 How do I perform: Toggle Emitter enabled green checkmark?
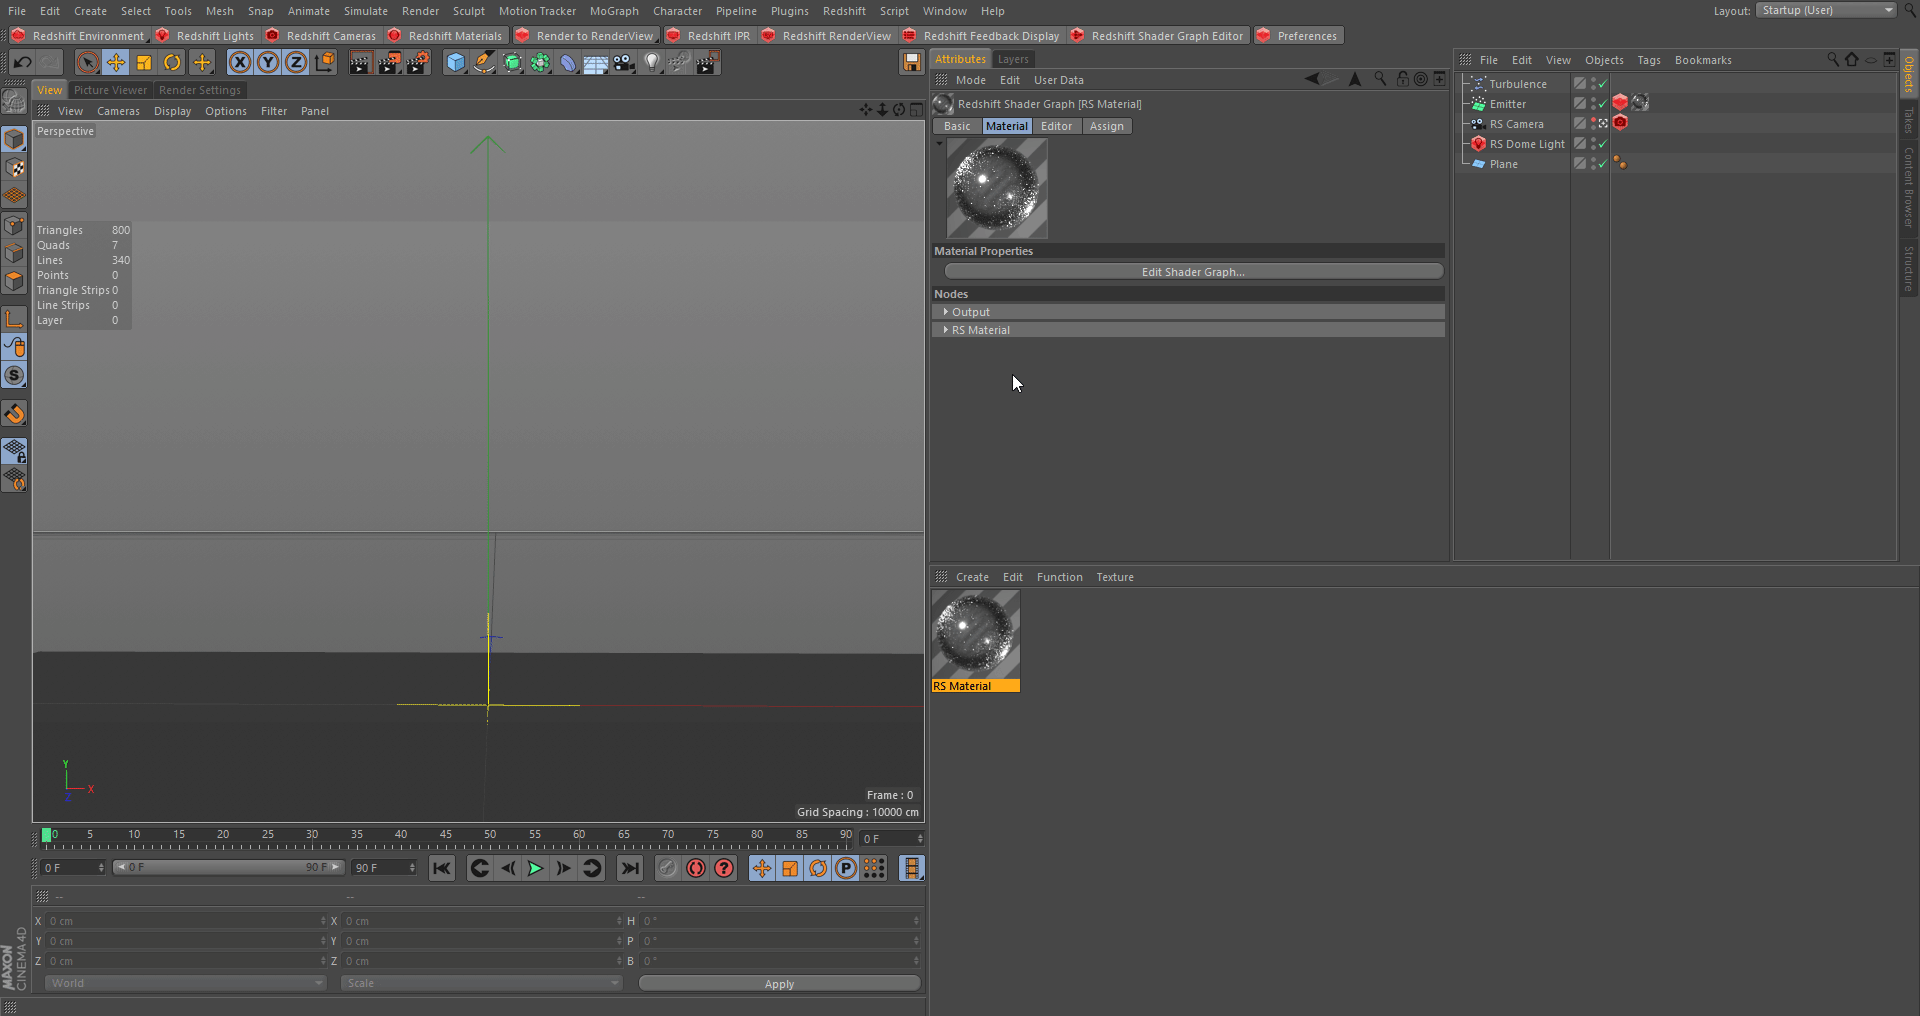(1602, 104)
